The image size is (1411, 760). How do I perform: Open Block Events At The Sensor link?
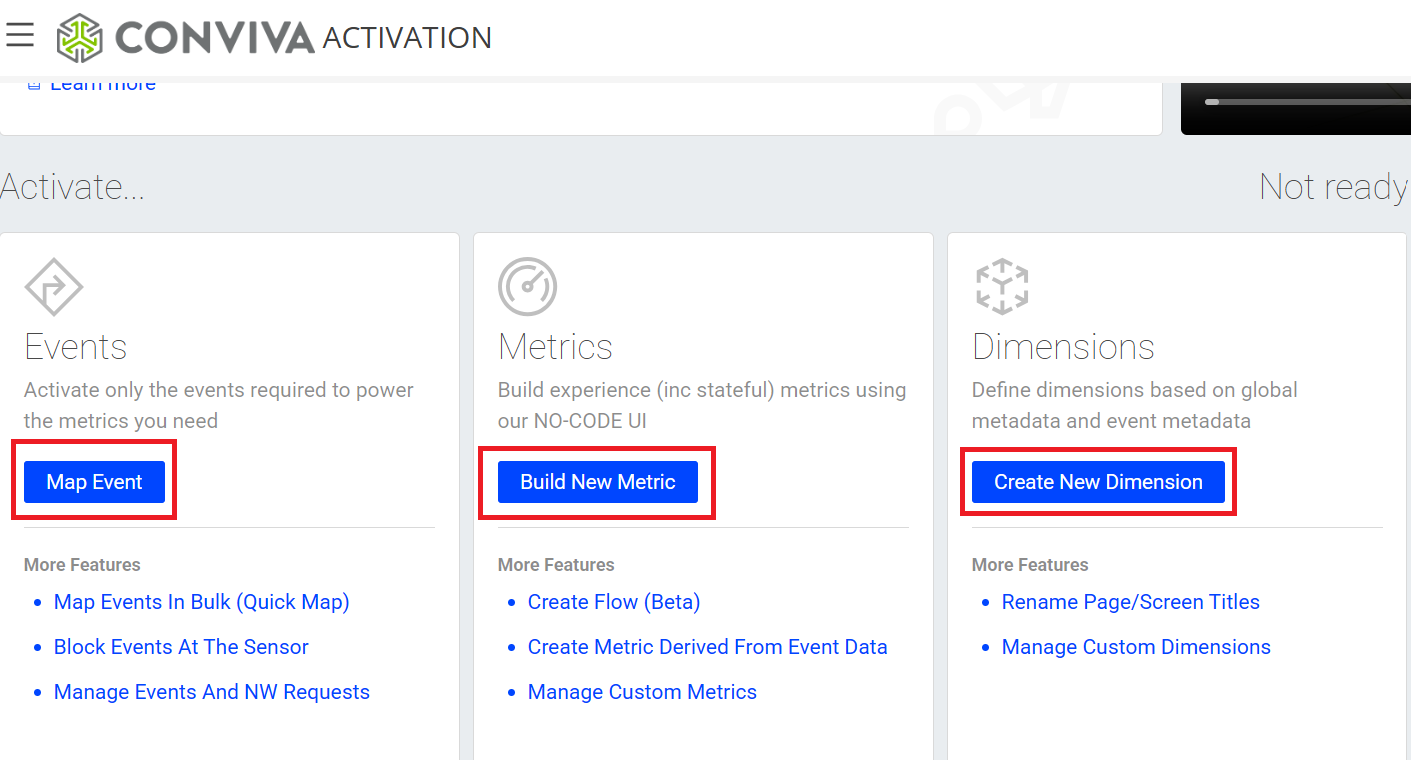(x=181, y=647)
